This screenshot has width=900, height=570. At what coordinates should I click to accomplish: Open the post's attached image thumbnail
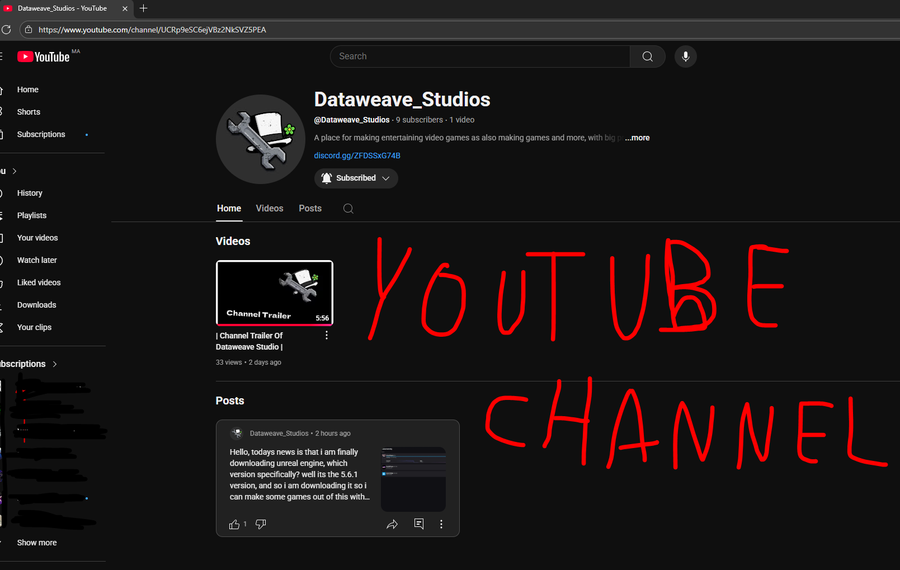tap(413, 479)
